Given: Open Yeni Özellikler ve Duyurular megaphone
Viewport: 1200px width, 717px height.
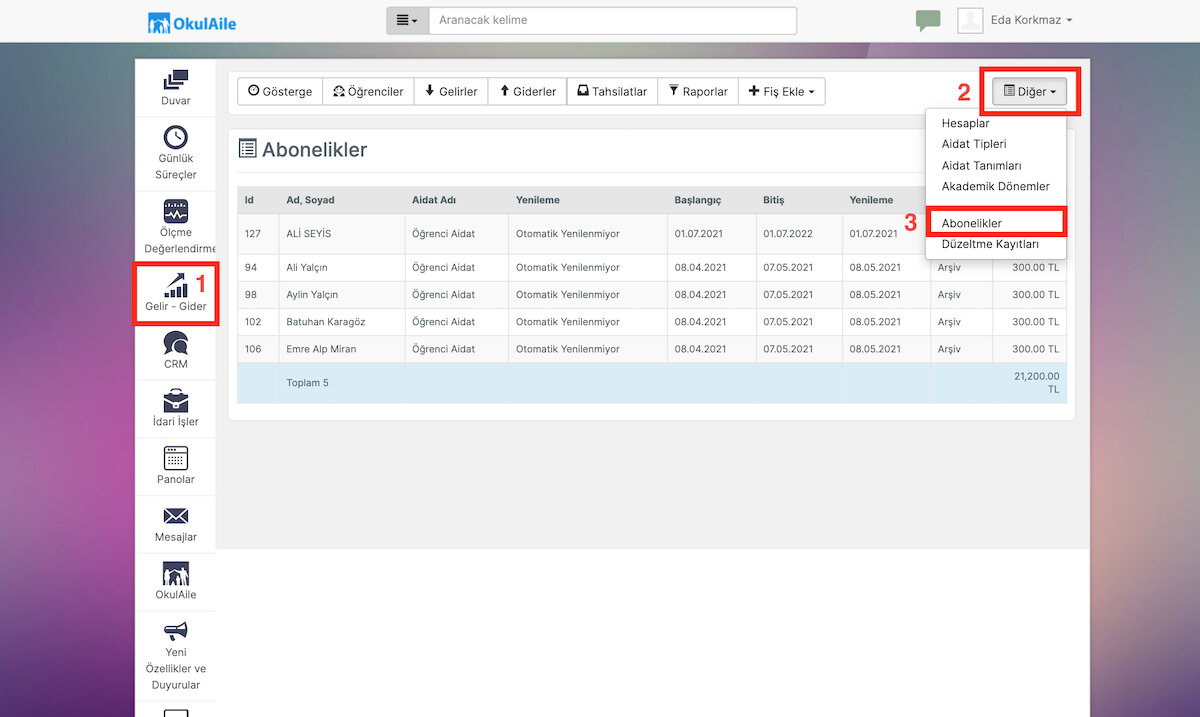Looking at the screenshot, I should (176, 631).
